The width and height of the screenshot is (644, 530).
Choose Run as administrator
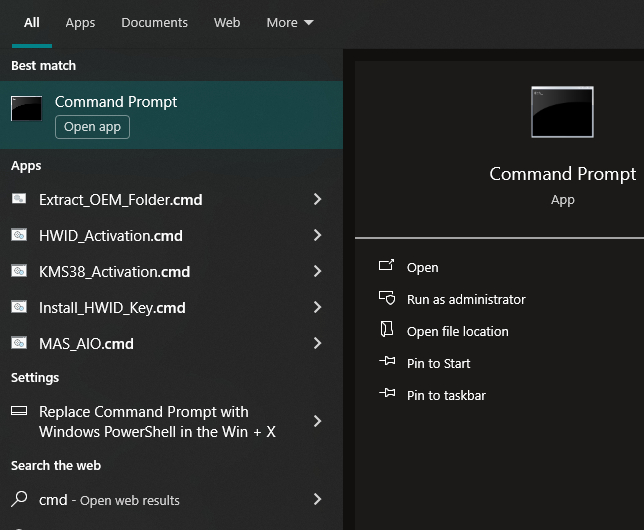tap(466, 300)
